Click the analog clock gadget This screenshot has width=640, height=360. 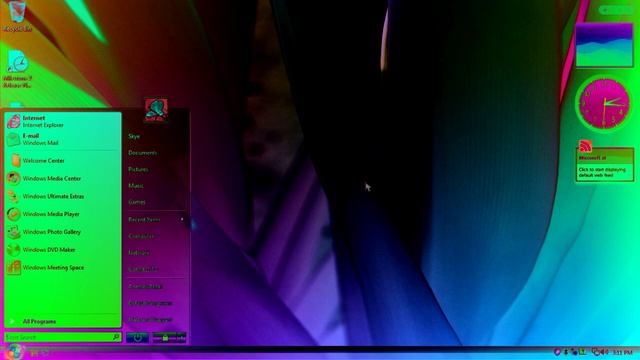605,104
